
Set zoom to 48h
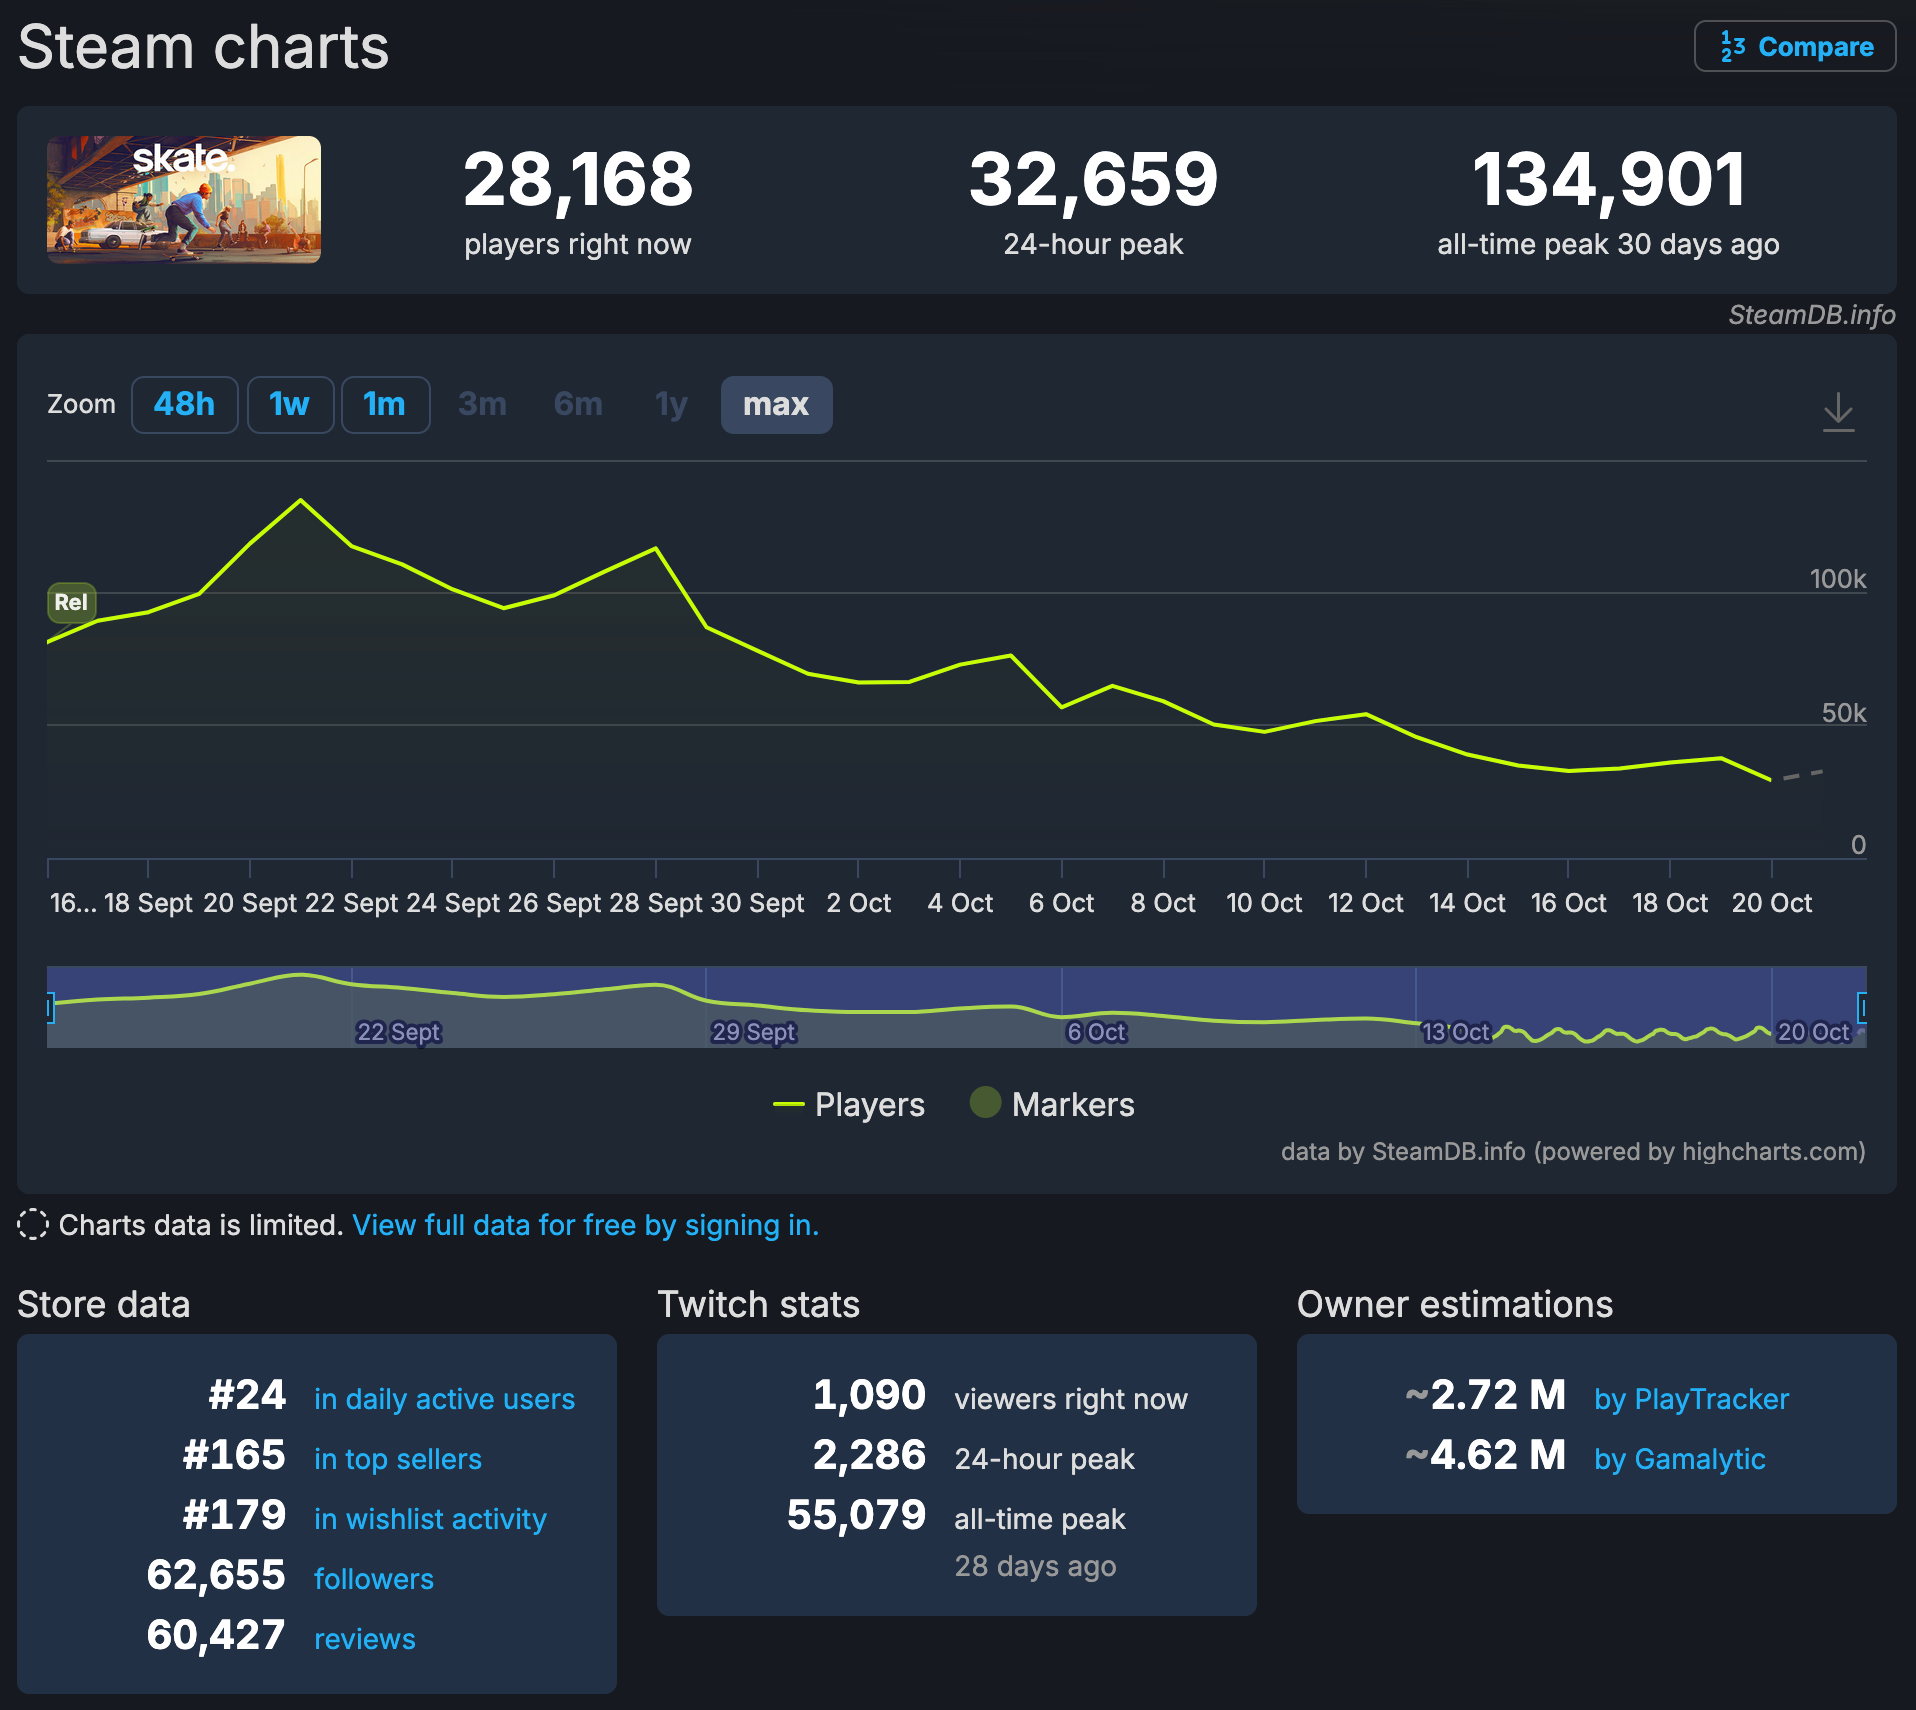pyautogui.click(x=184, y=404)
